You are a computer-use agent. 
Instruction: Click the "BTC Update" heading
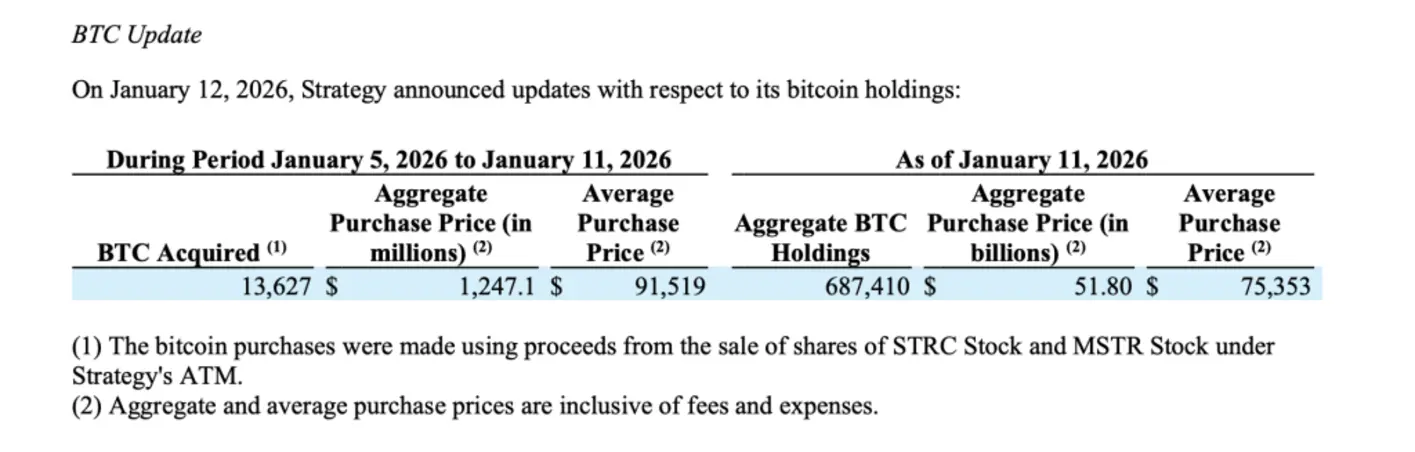point(136,35)
